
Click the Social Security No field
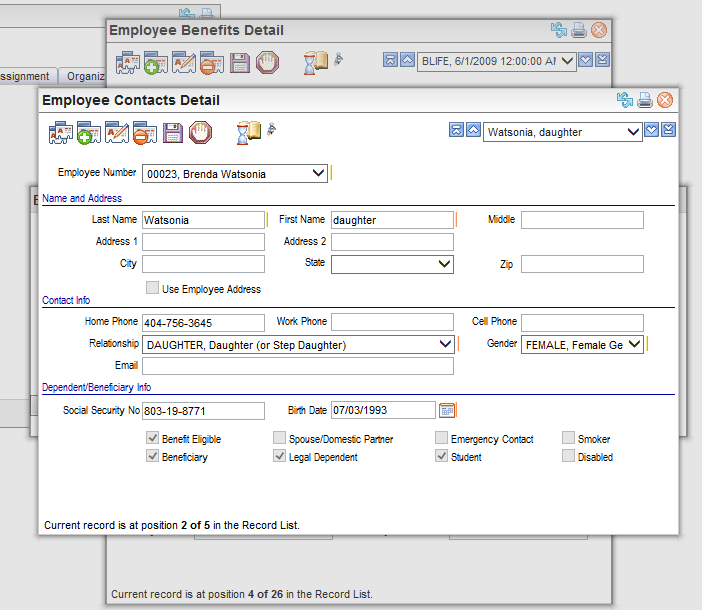pos(203,411)
